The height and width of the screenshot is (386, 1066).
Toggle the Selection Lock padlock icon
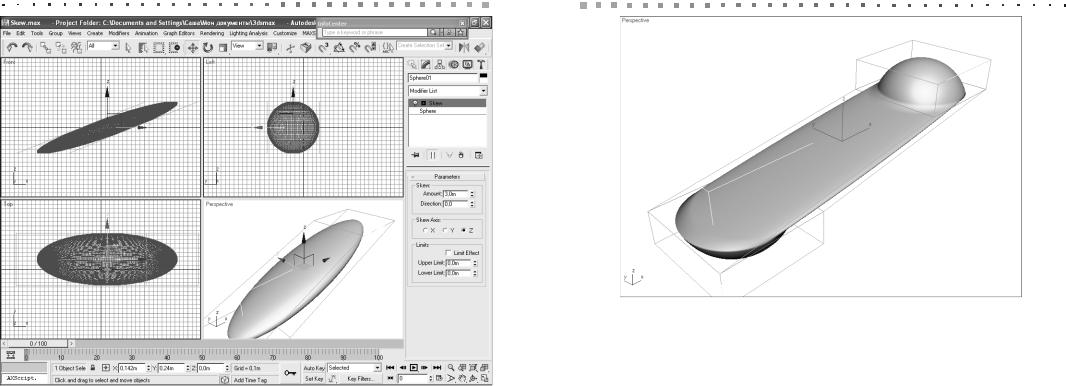click(x=93, y=368)
